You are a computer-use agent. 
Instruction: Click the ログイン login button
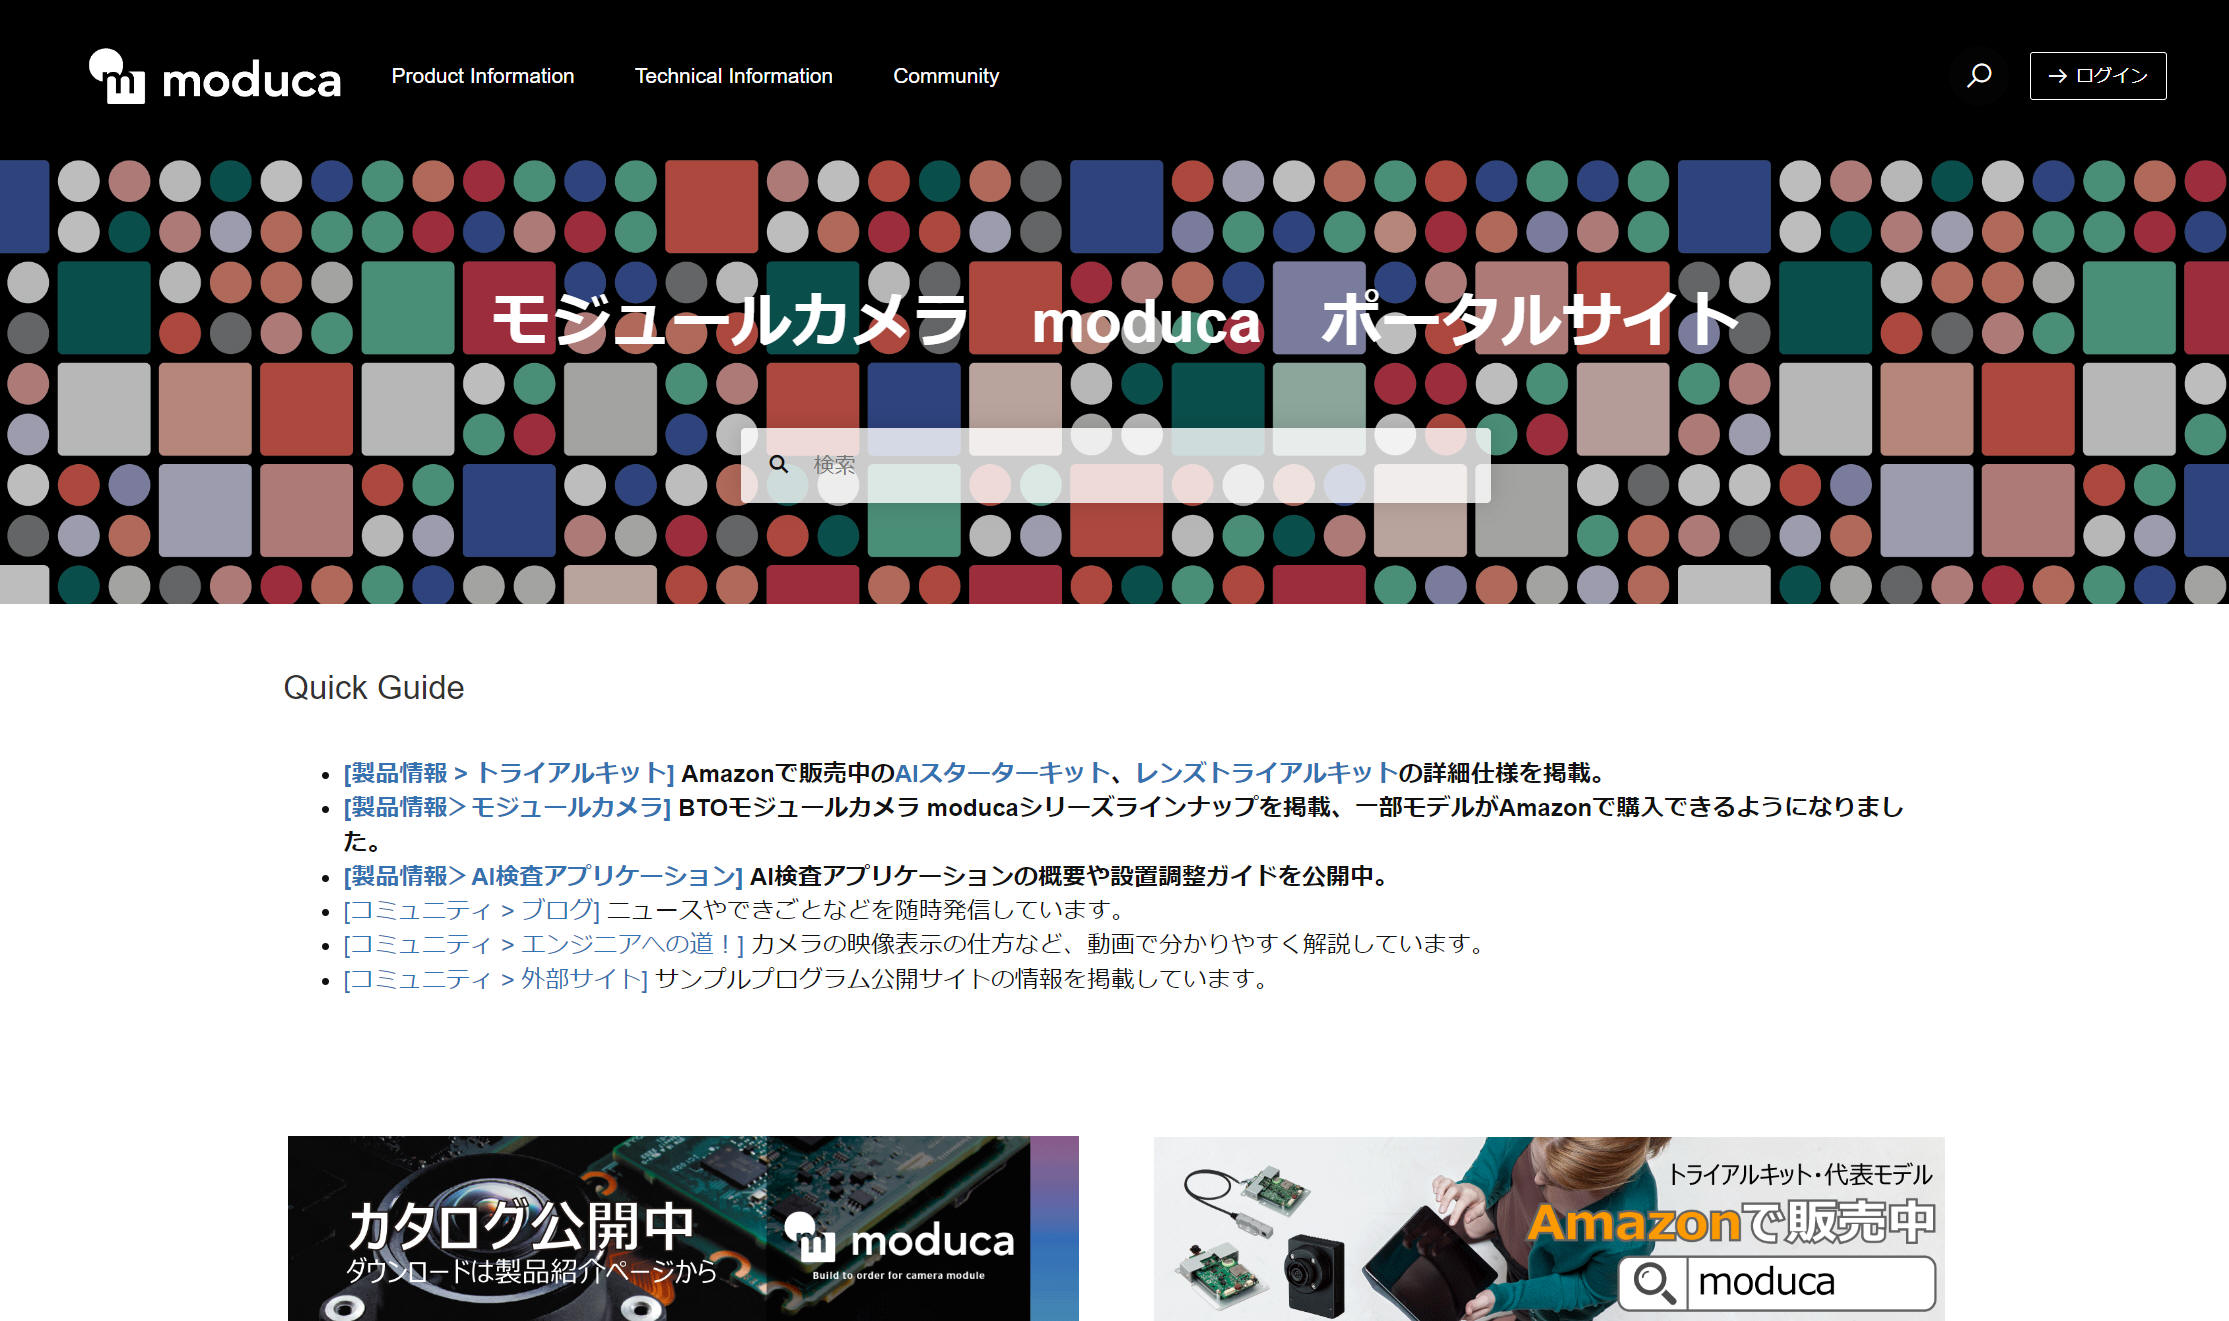[2098, 76]
